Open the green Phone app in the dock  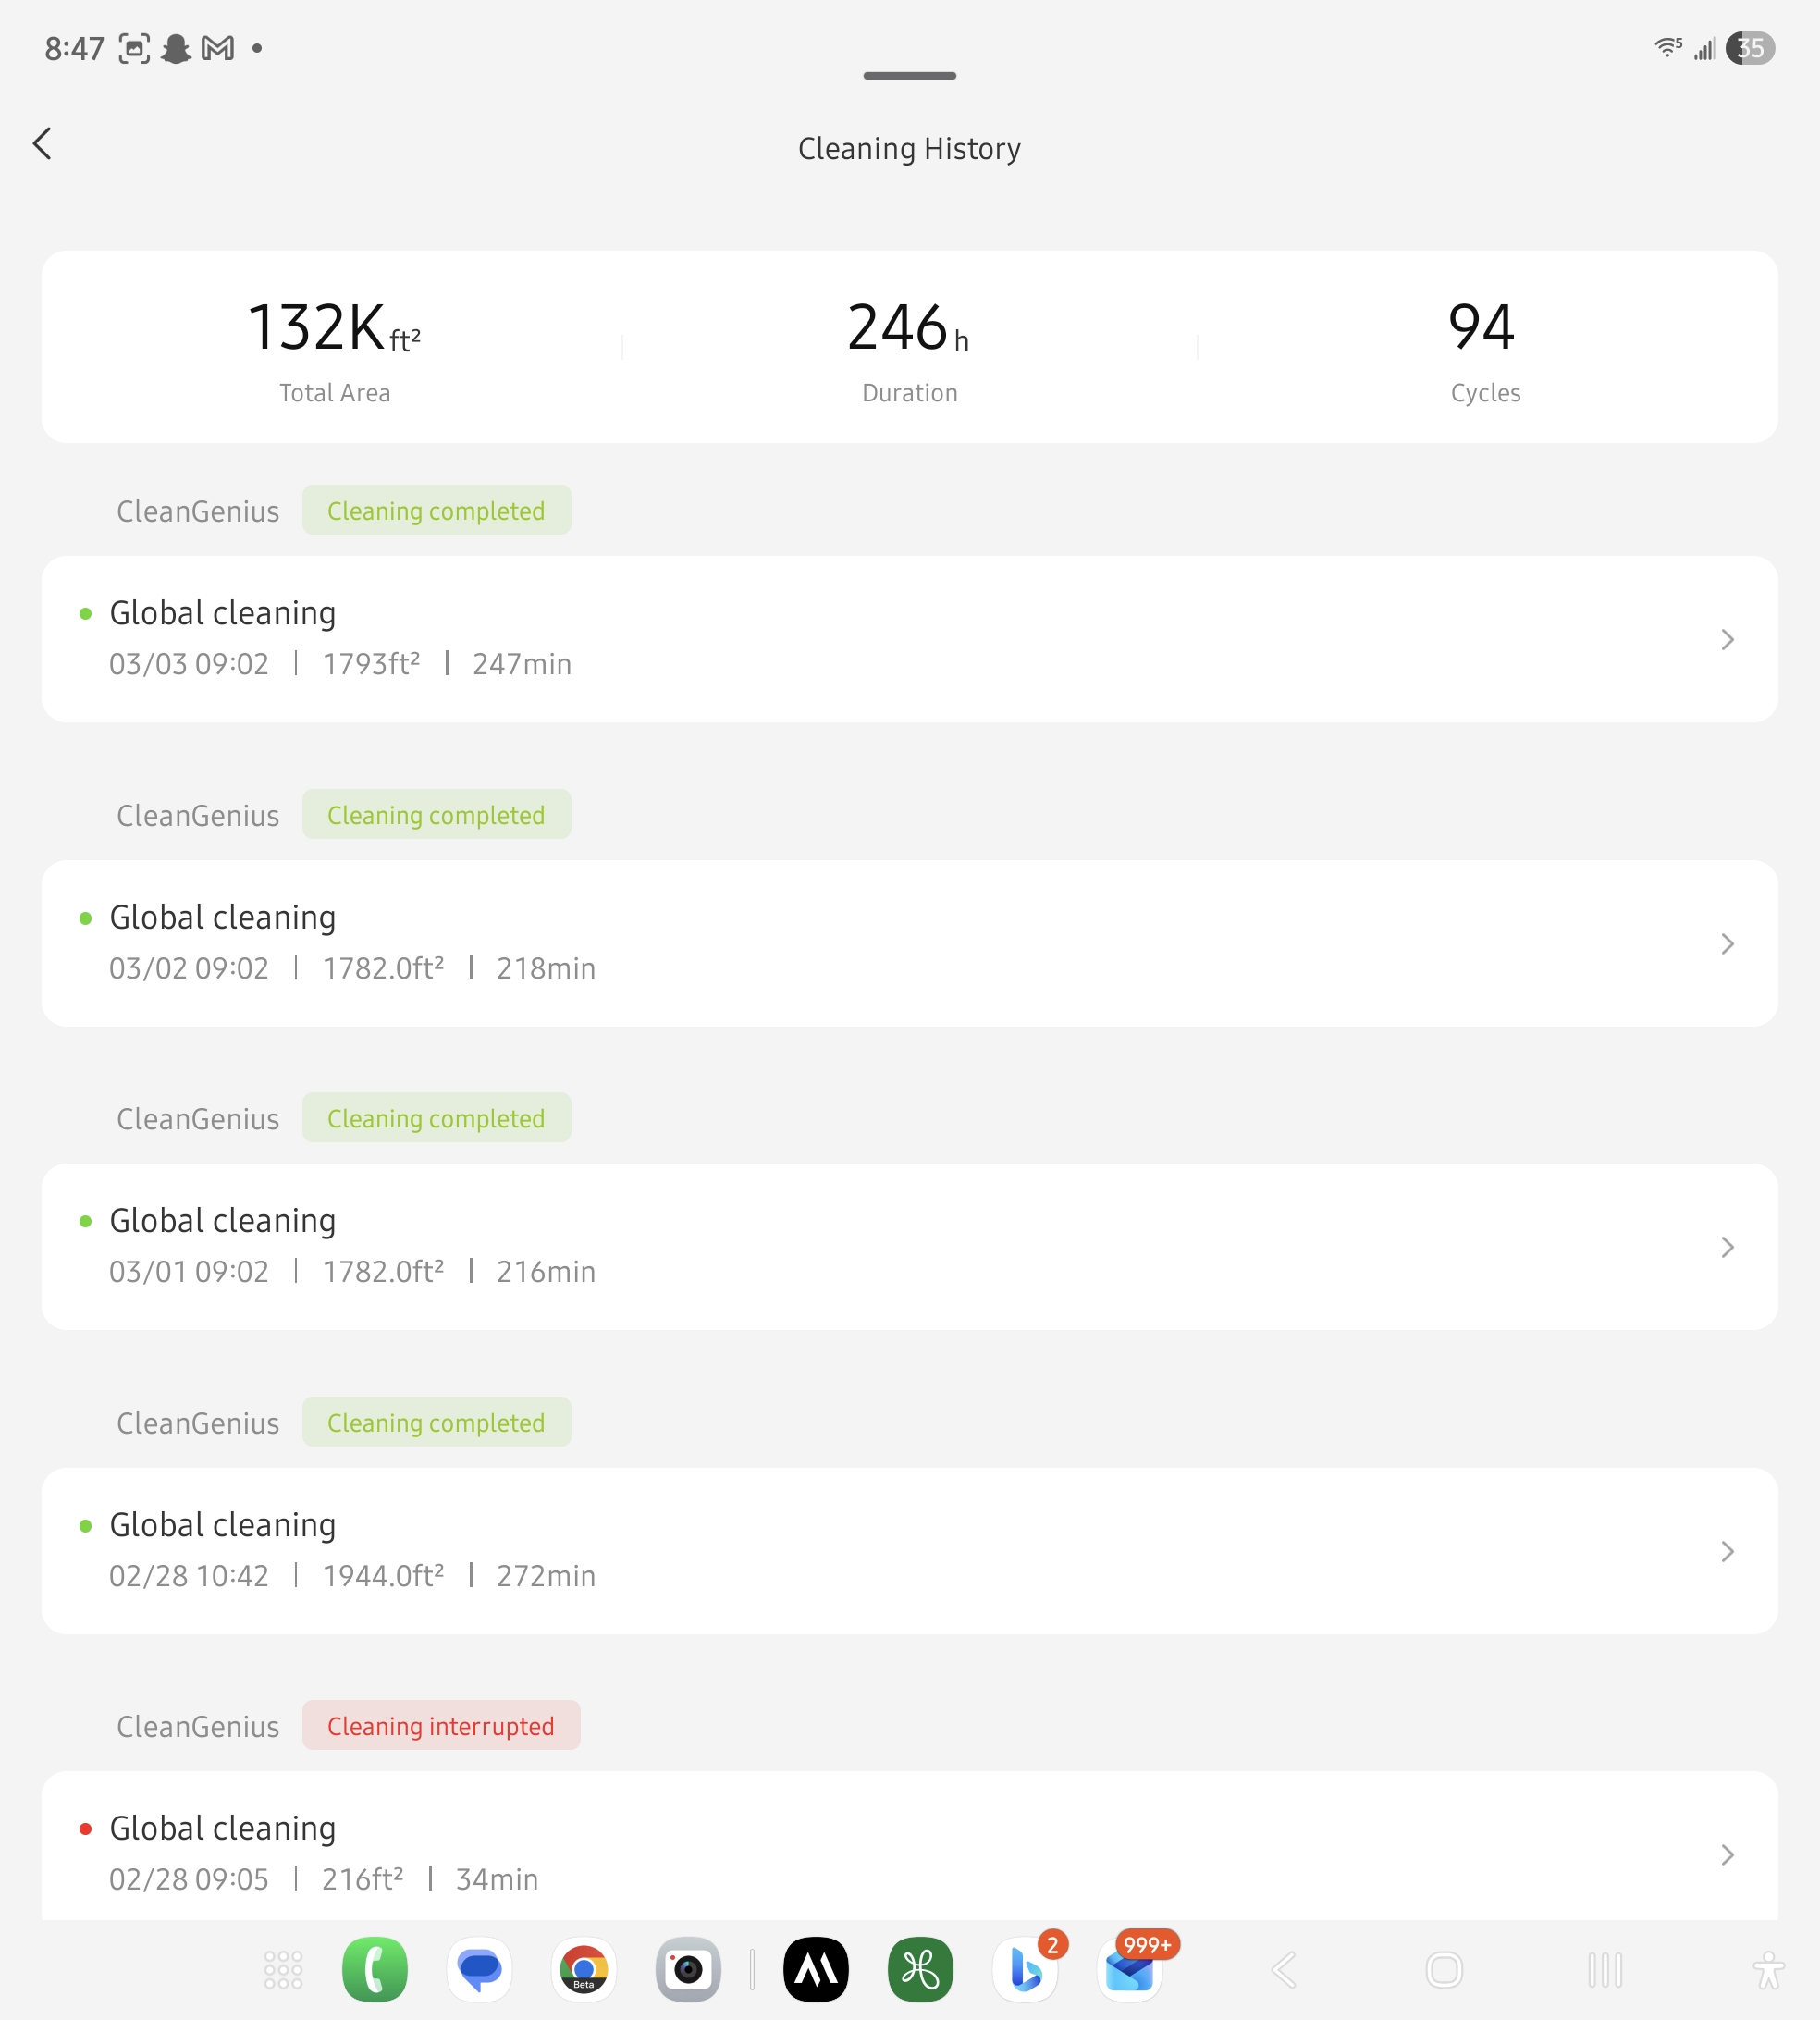374,1970
